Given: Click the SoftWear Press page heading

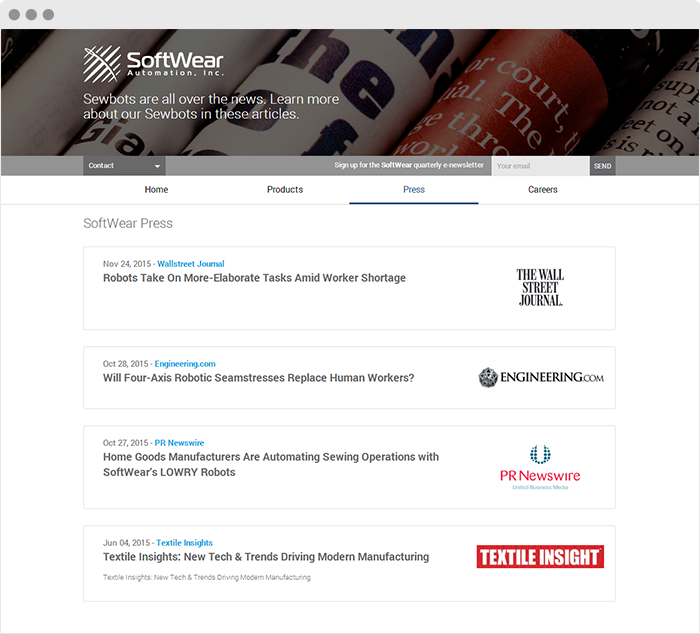Looking at the screenshot, I should tap(128, 223).
